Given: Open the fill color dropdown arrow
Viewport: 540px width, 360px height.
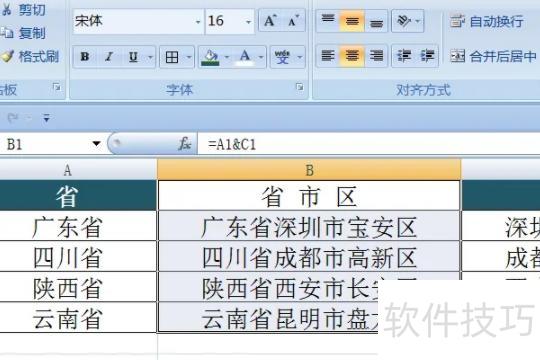Looking at the screenshot, I should point(227,57).
